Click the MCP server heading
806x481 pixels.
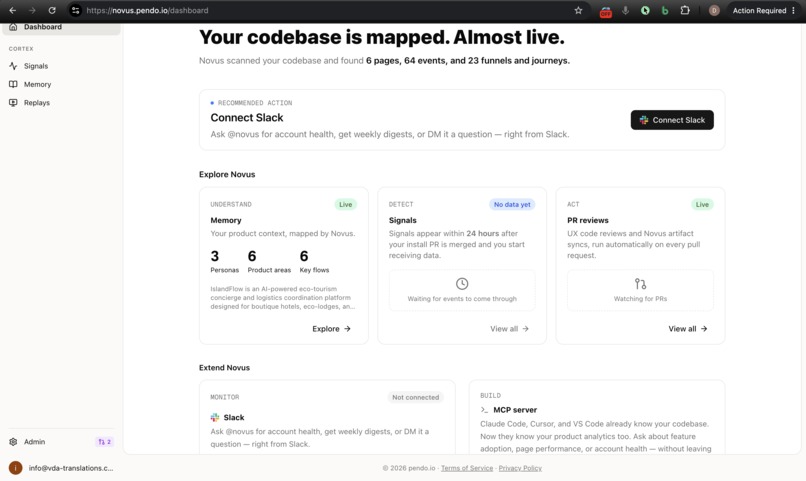(515, 410)
